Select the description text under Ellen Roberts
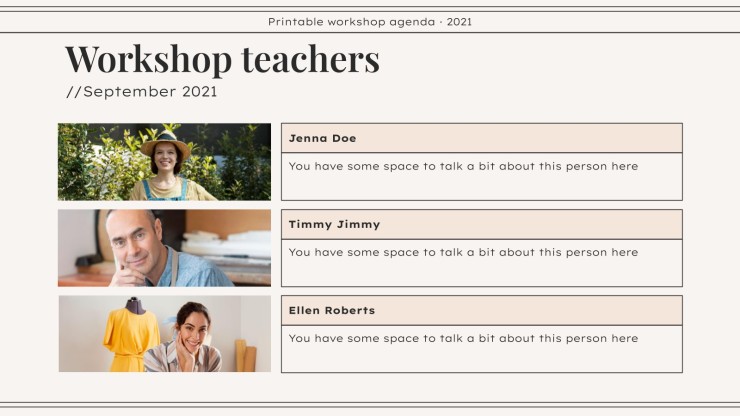The image size is (740, 416). tap(463, 338)
